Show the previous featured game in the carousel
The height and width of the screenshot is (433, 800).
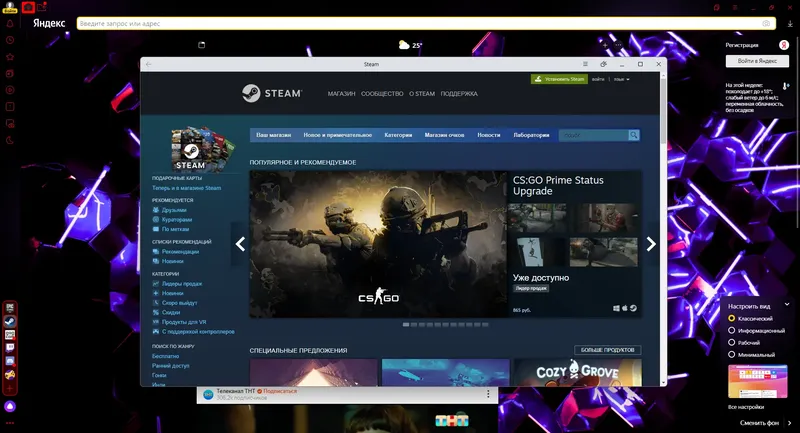coord(240,244)
